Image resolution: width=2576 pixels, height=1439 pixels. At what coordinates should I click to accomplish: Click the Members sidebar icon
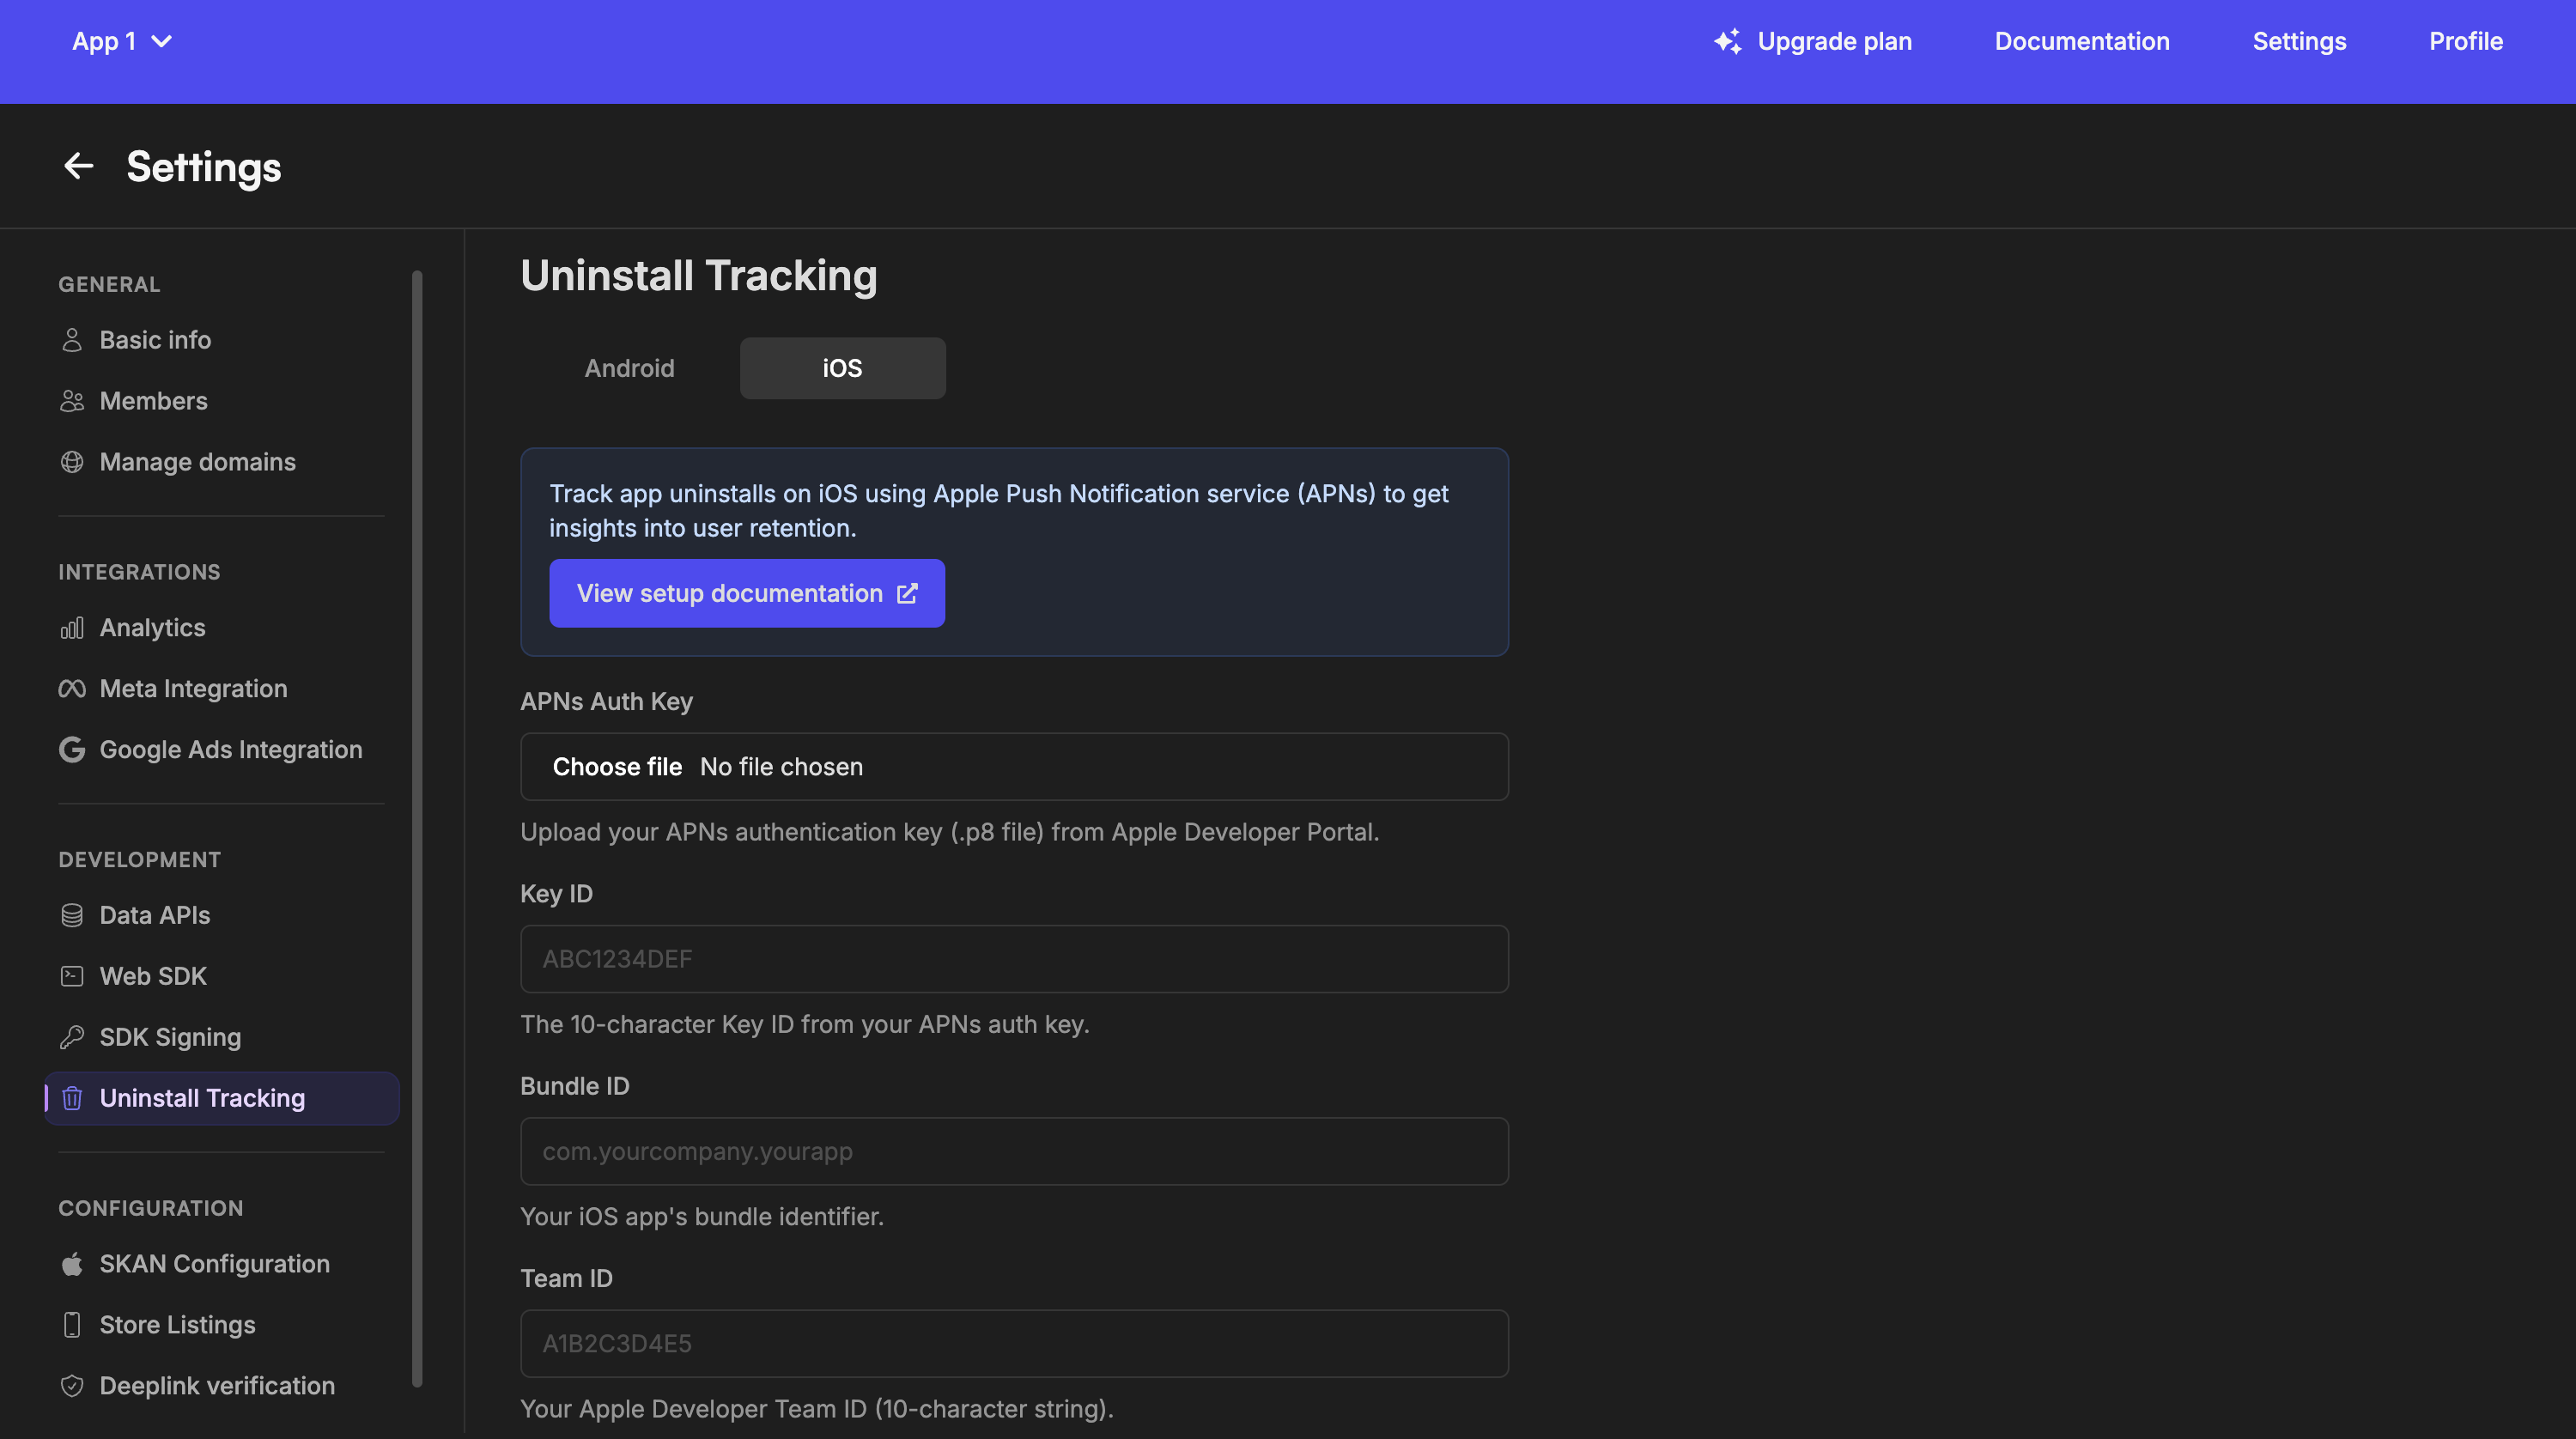71,401
